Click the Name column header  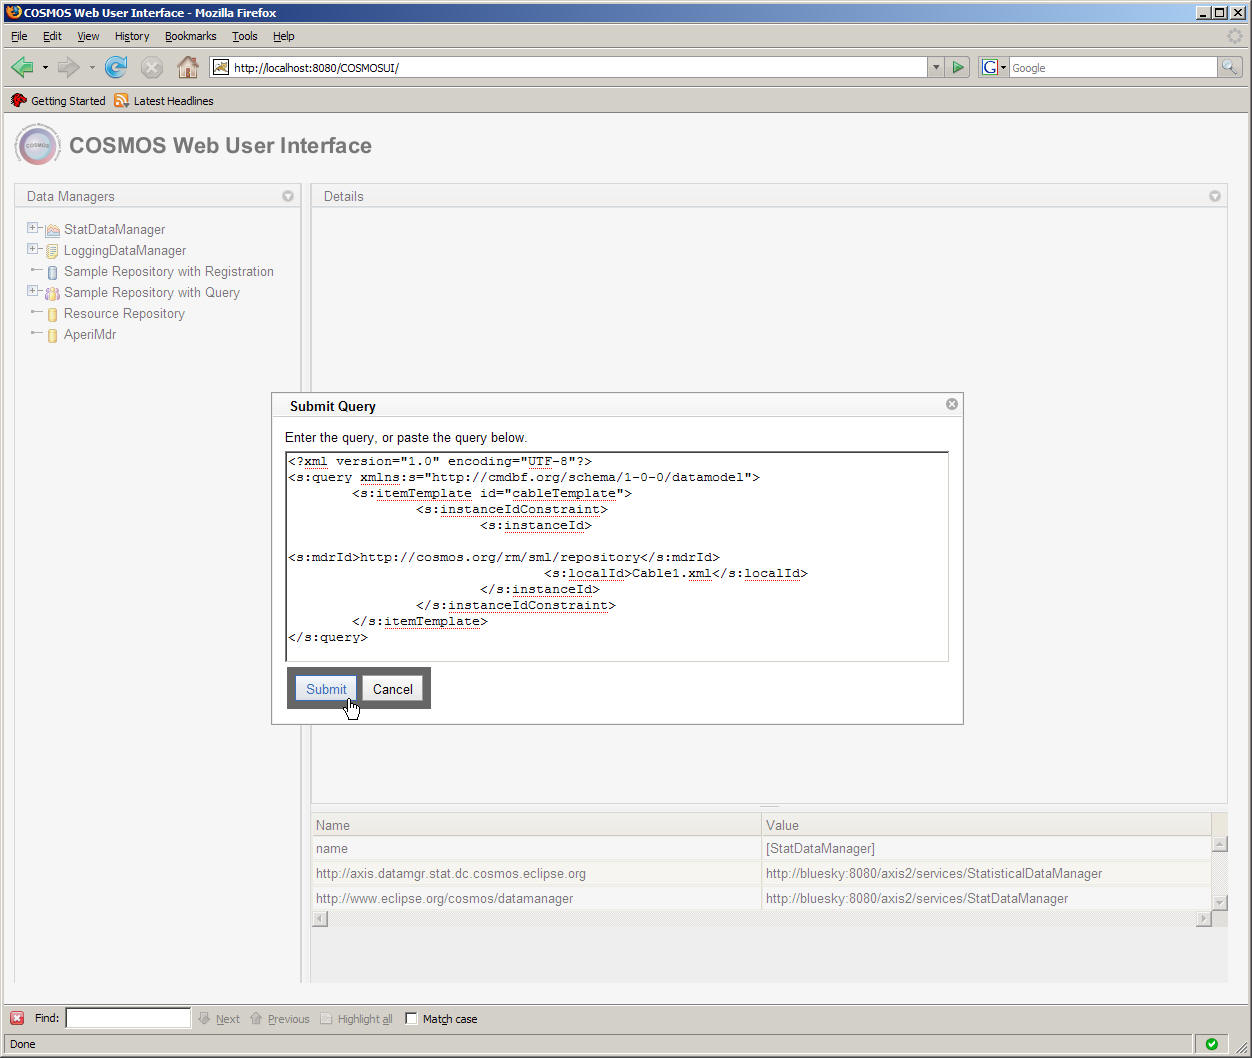pyautogui.click(x=536, y=825)
